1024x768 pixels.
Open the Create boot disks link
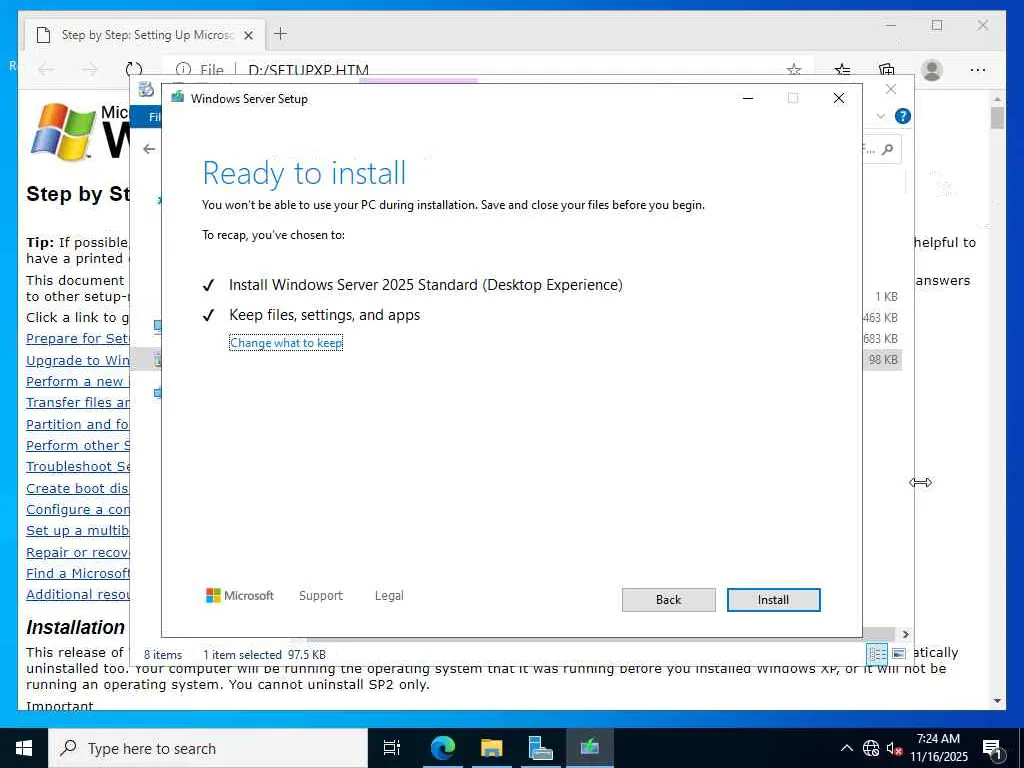78,488
